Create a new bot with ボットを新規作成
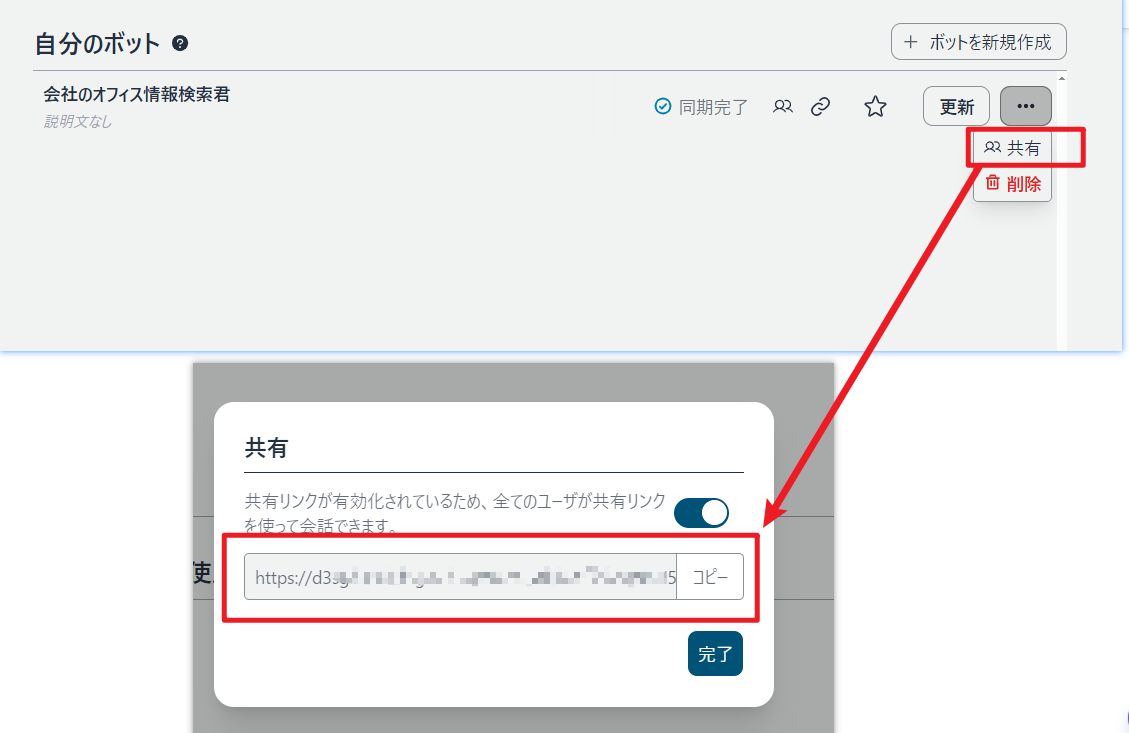The image size is (1129, 733). point(978,42)
